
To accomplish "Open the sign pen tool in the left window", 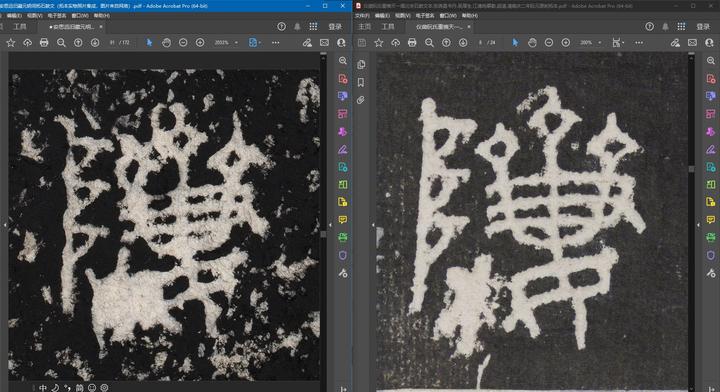I will point(307,43).
